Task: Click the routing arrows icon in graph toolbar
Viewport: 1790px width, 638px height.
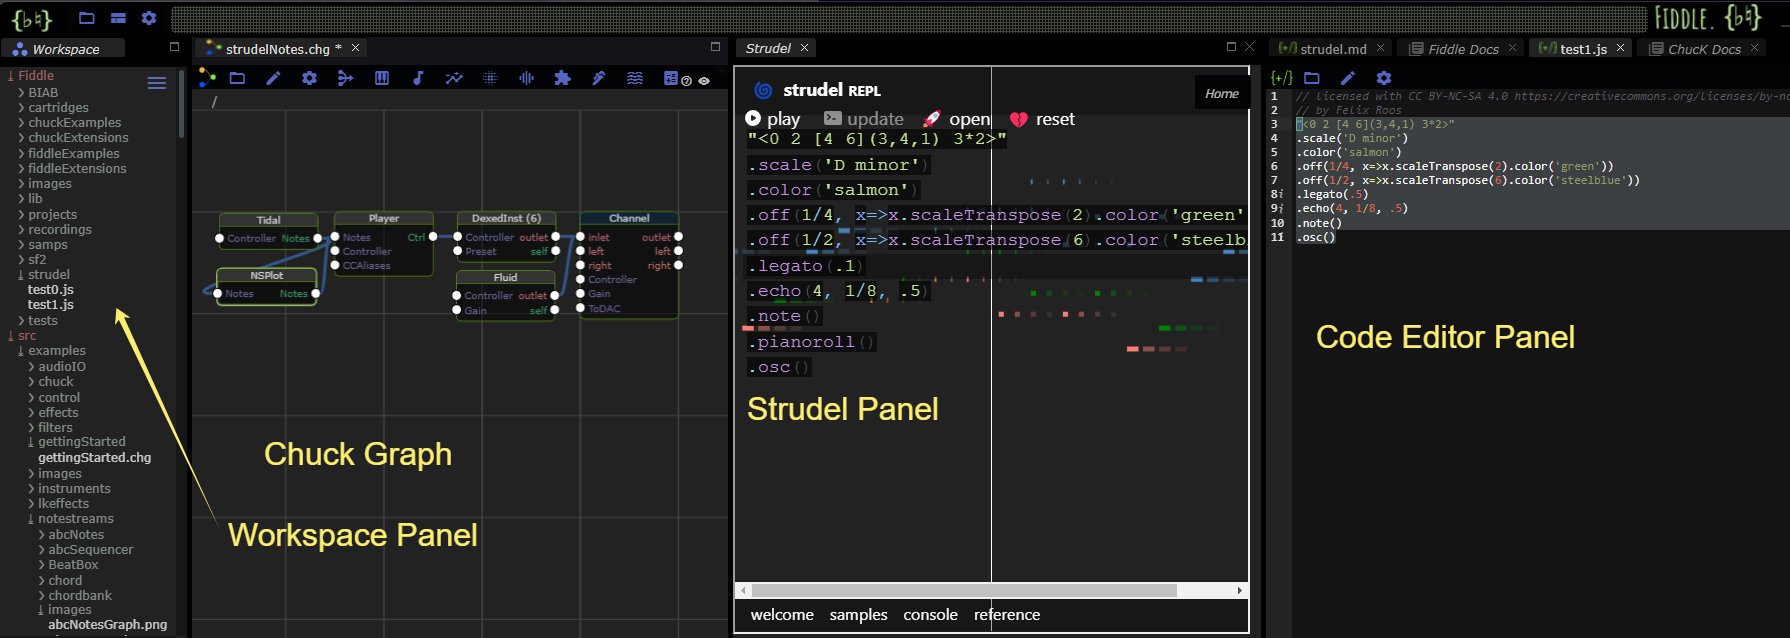Action: pyautogui.click(x=345, y=78)
